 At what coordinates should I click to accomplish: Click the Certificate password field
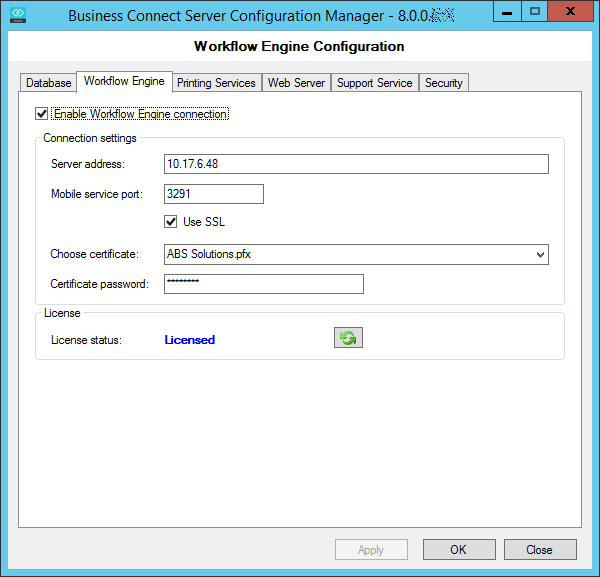[x=263, y=284]
